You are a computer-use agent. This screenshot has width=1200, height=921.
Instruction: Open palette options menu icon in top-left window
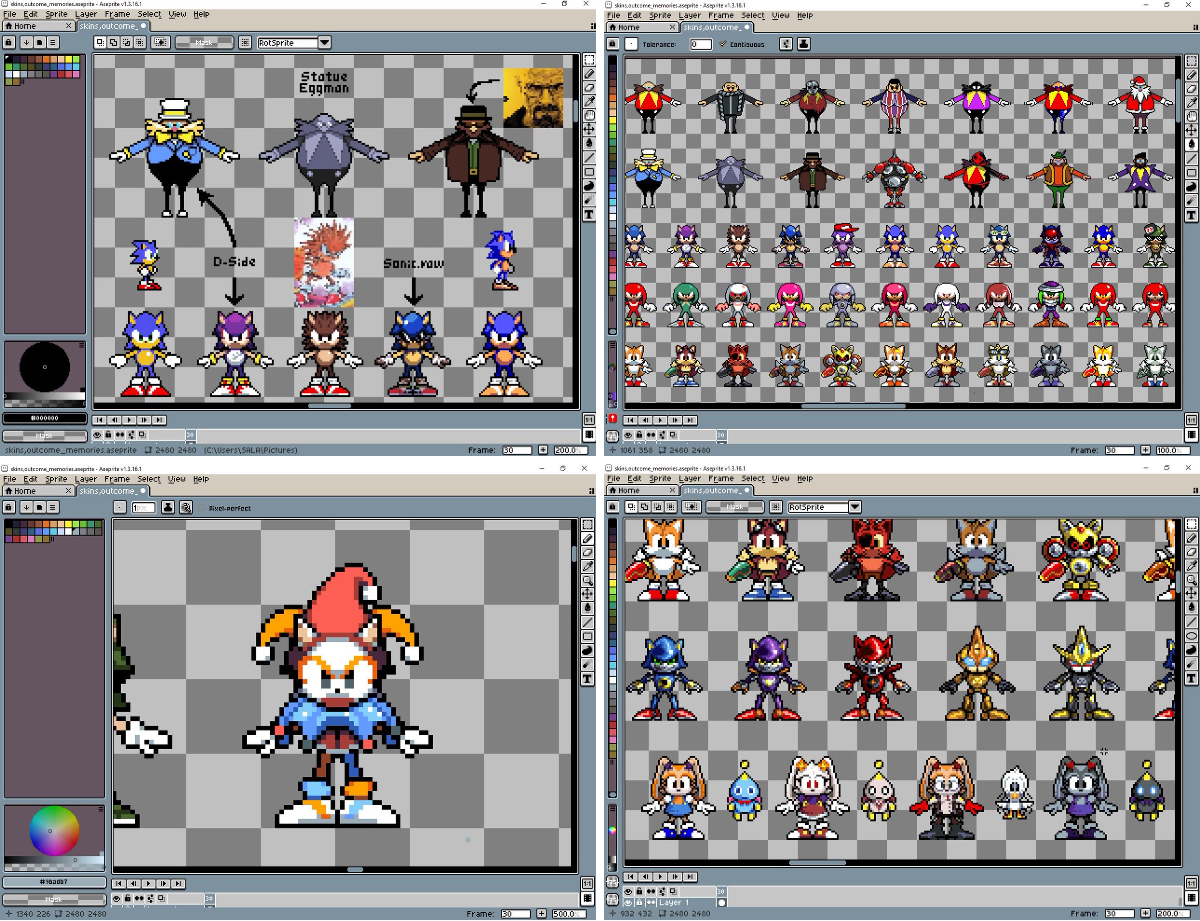52,42
